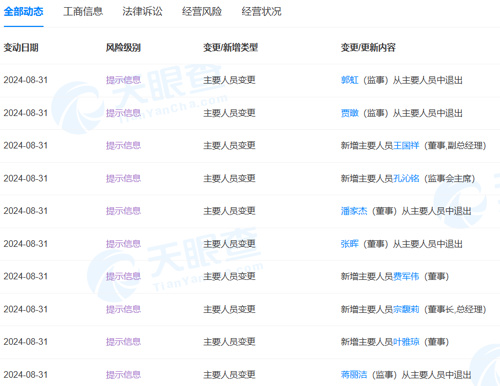Click the 费军伟 name link

pos(406,276)
